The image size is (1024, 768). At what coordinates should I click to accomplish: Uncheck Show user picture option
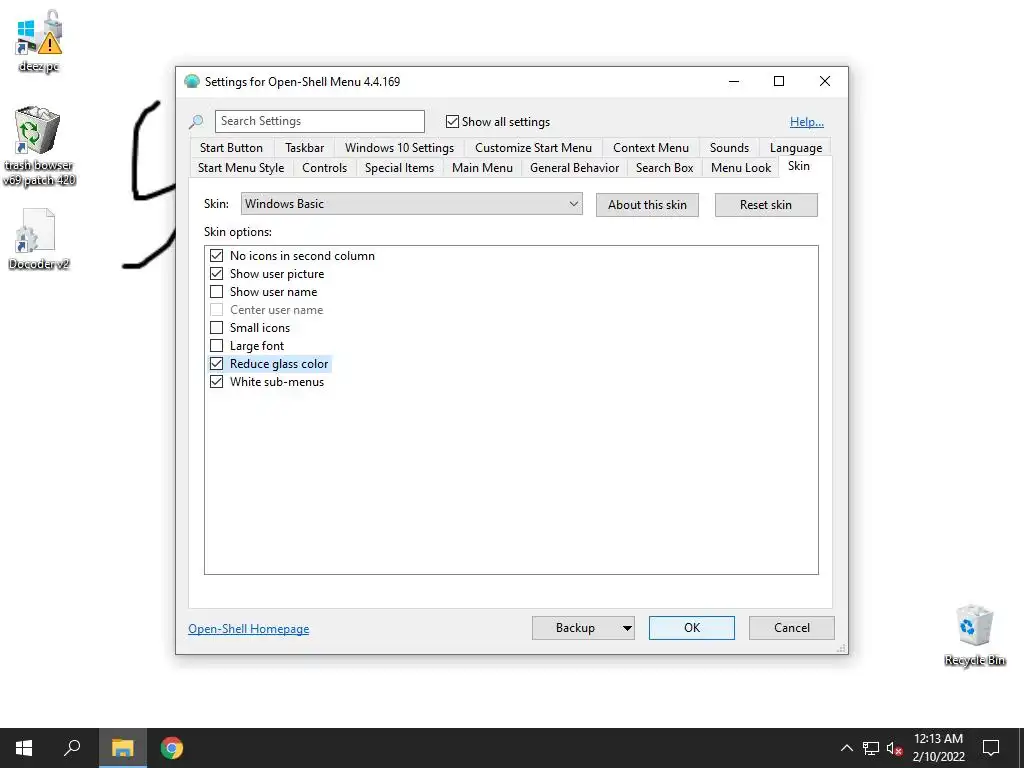coord(216,274)
